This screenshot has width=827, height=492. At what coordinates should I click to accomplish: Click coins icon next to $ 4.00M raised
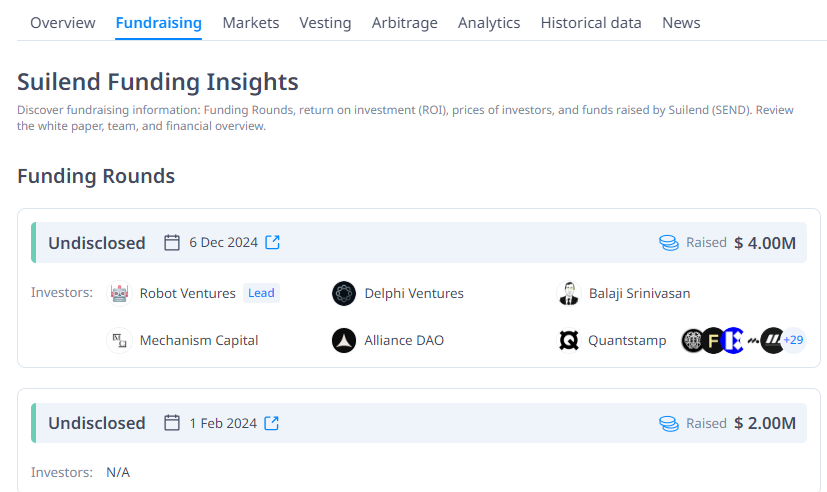point(669,243)
